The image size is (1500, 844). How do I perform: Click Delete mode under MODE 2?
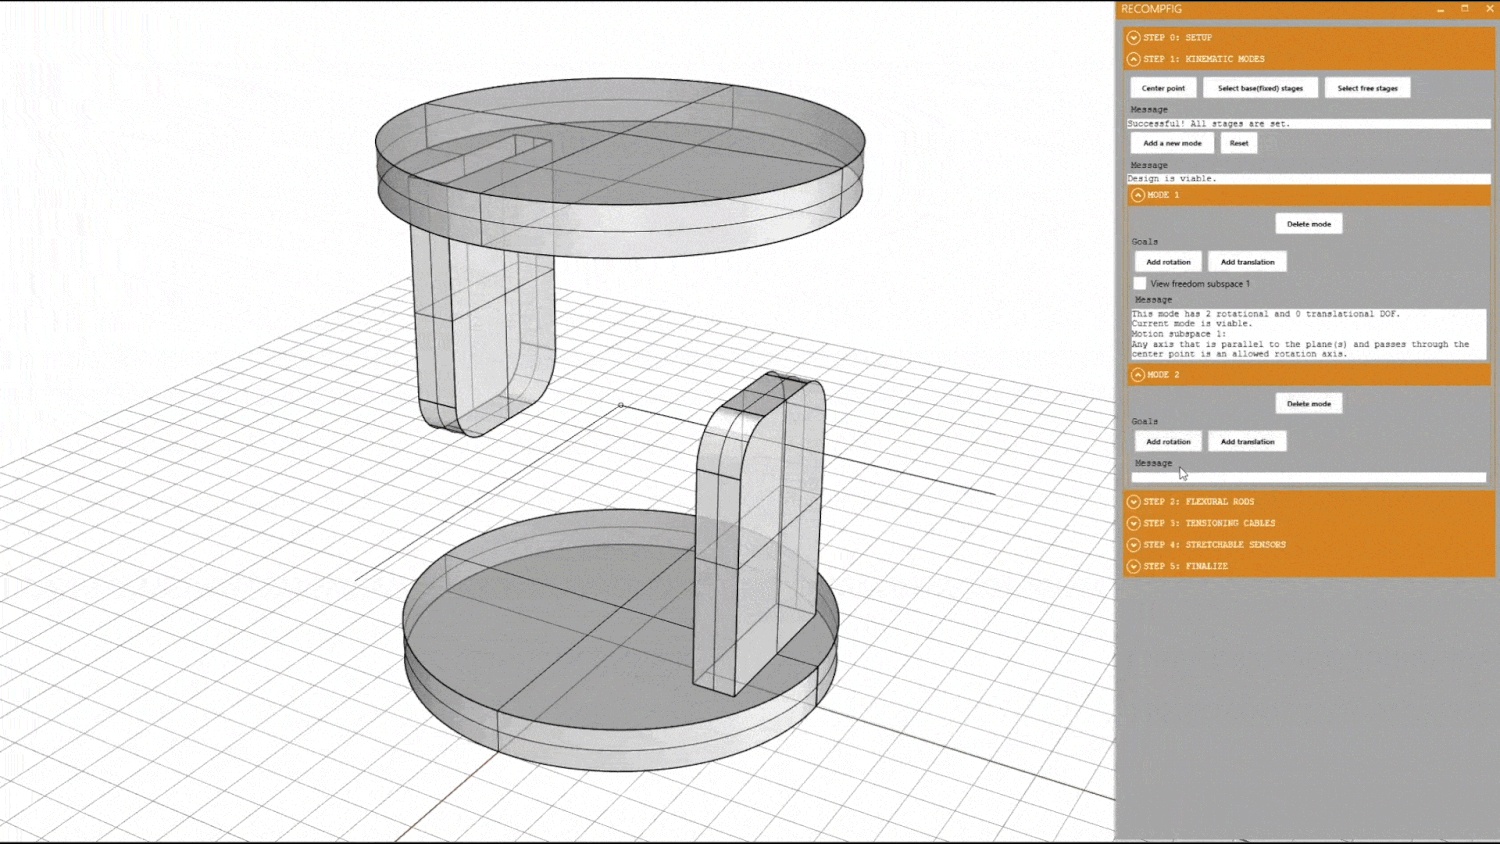tap(1308, 402)
